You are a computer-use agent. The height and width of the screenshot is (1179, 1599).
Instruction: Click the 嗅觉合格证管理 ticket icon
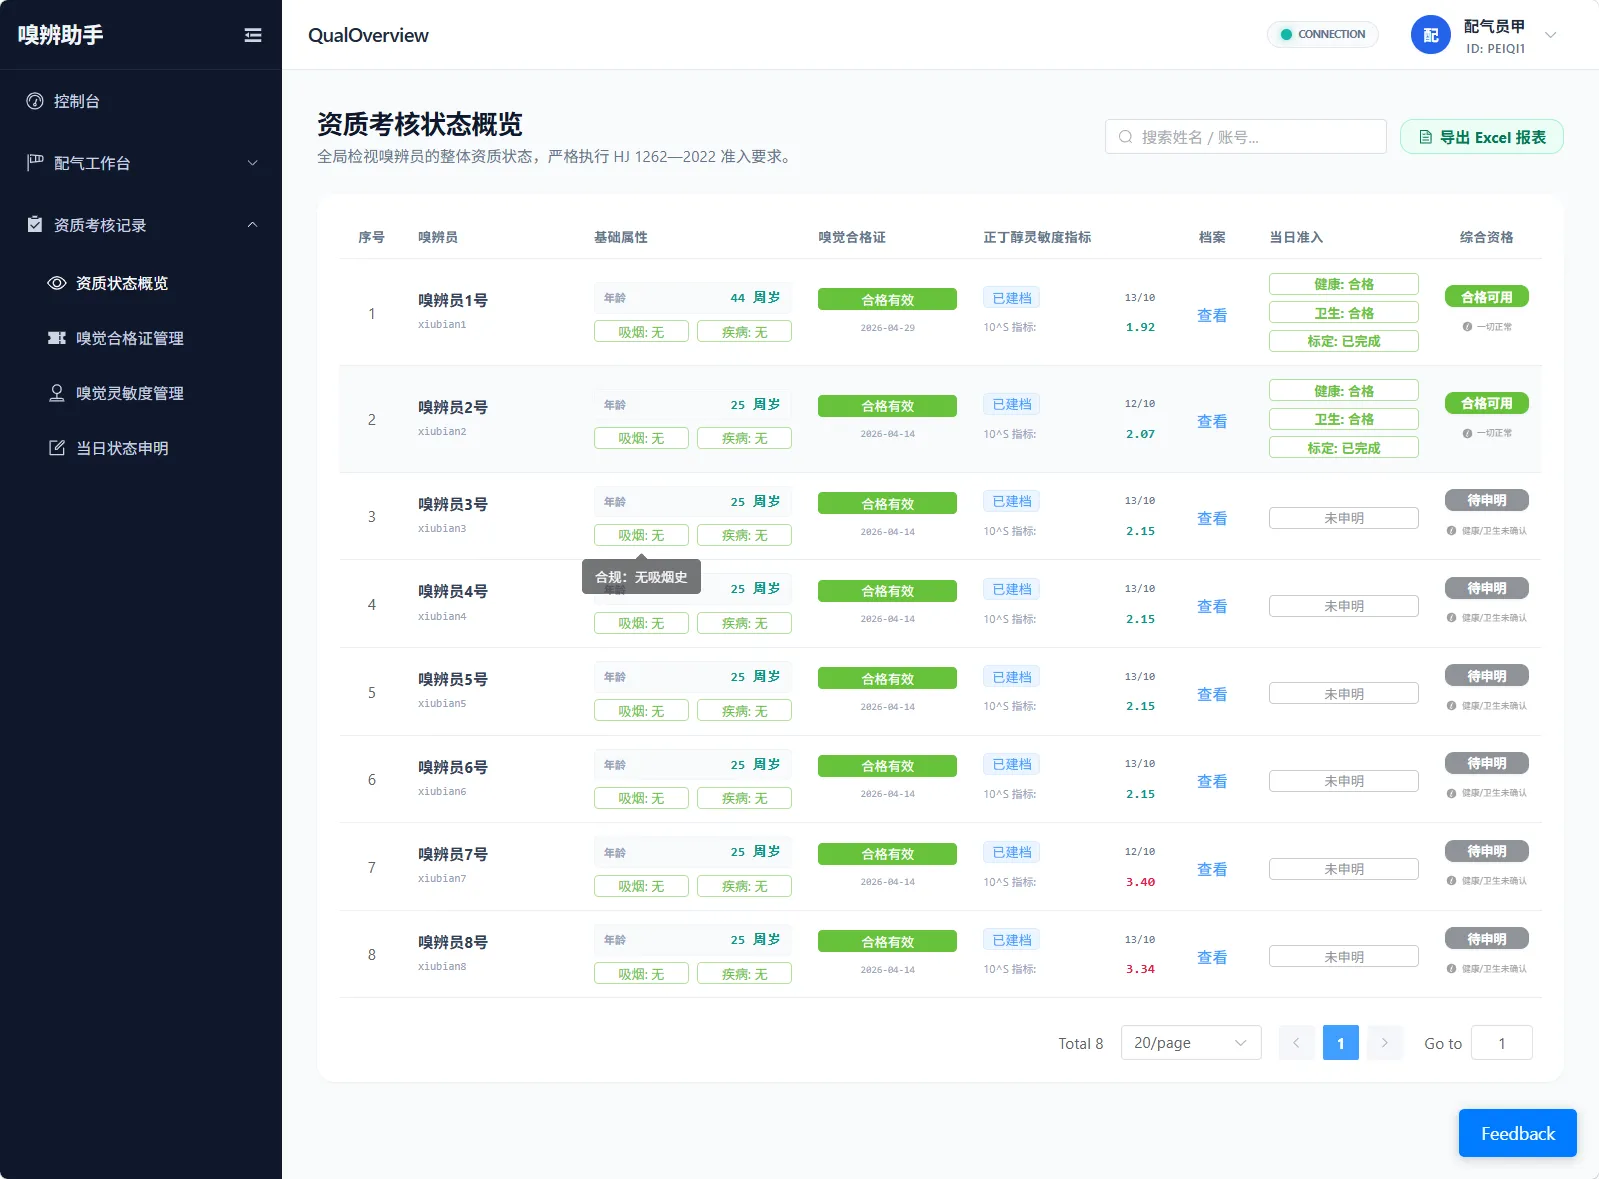click(x=57, y=338)
